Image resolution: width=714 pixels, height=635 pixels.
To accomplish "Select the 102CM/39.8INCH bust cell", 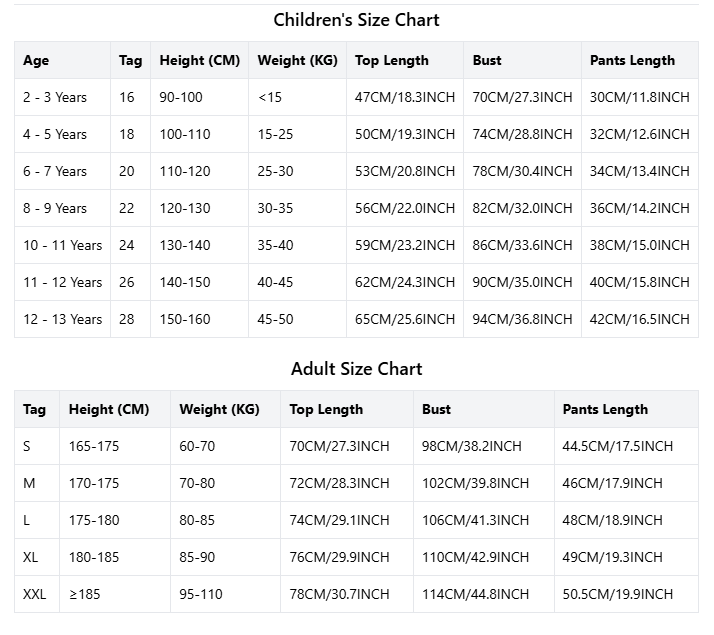I will pos(475,484).
